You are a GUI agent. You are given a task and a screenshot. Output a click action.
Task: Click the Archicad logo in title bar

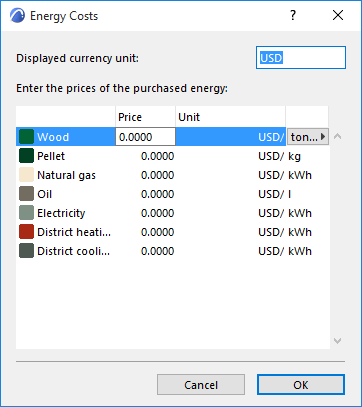click(x=17, y=16)
